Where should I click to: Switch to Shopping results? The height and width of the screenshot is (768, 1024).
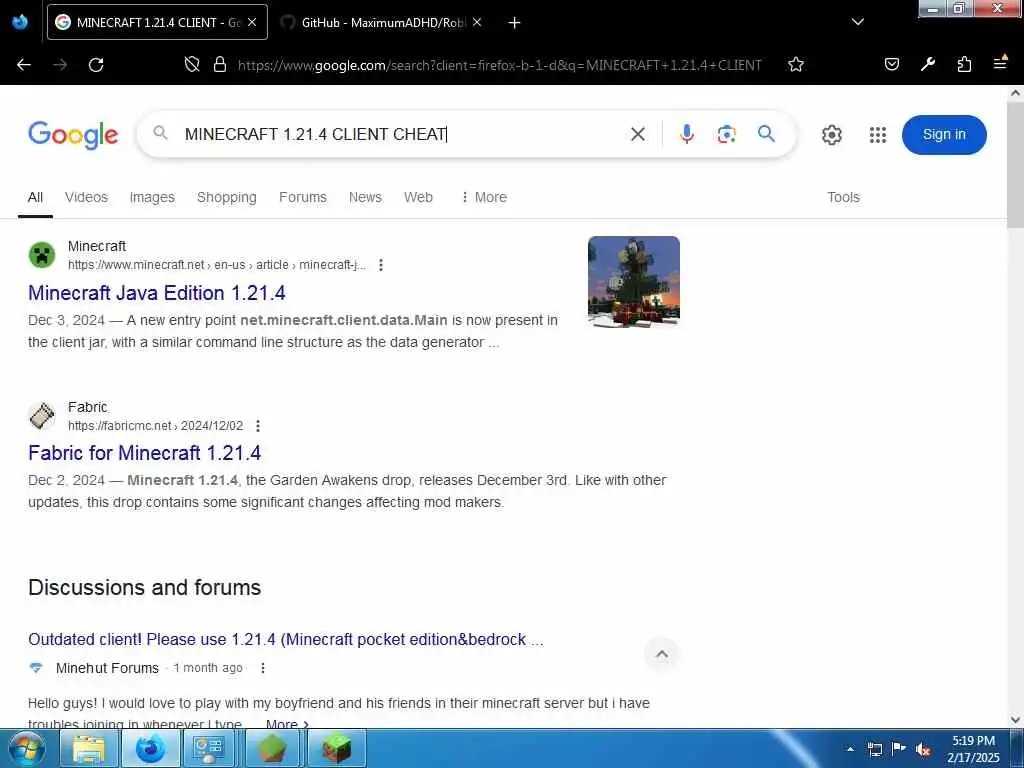click(x=227, y=197)
